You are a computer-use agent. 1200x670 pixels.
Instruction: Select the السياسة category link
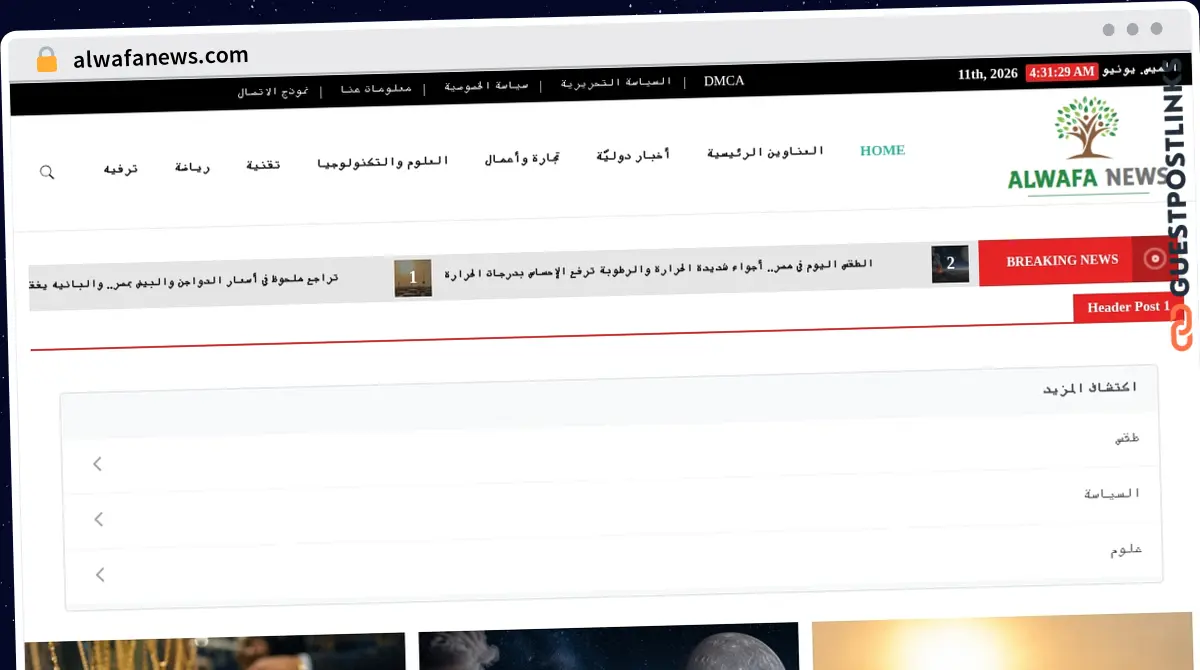[1112, 493]
